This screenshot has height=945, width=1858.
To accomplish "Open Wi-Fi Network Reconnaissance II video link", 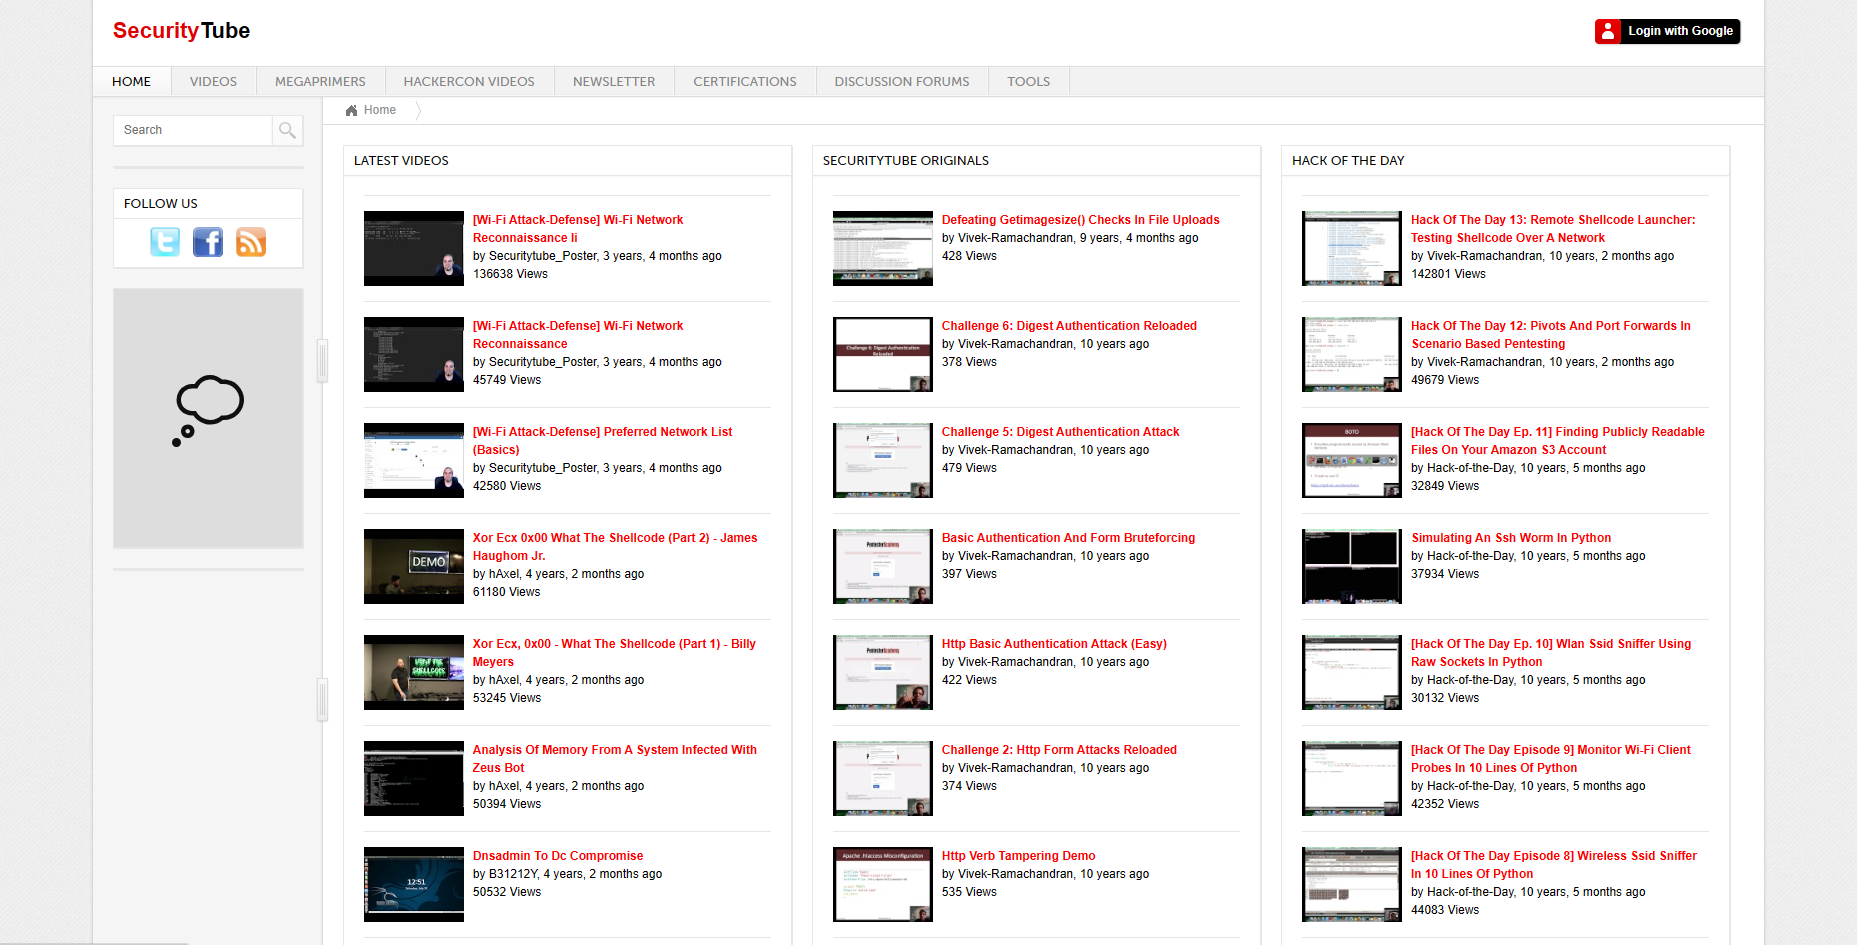I will pos(578,229).
